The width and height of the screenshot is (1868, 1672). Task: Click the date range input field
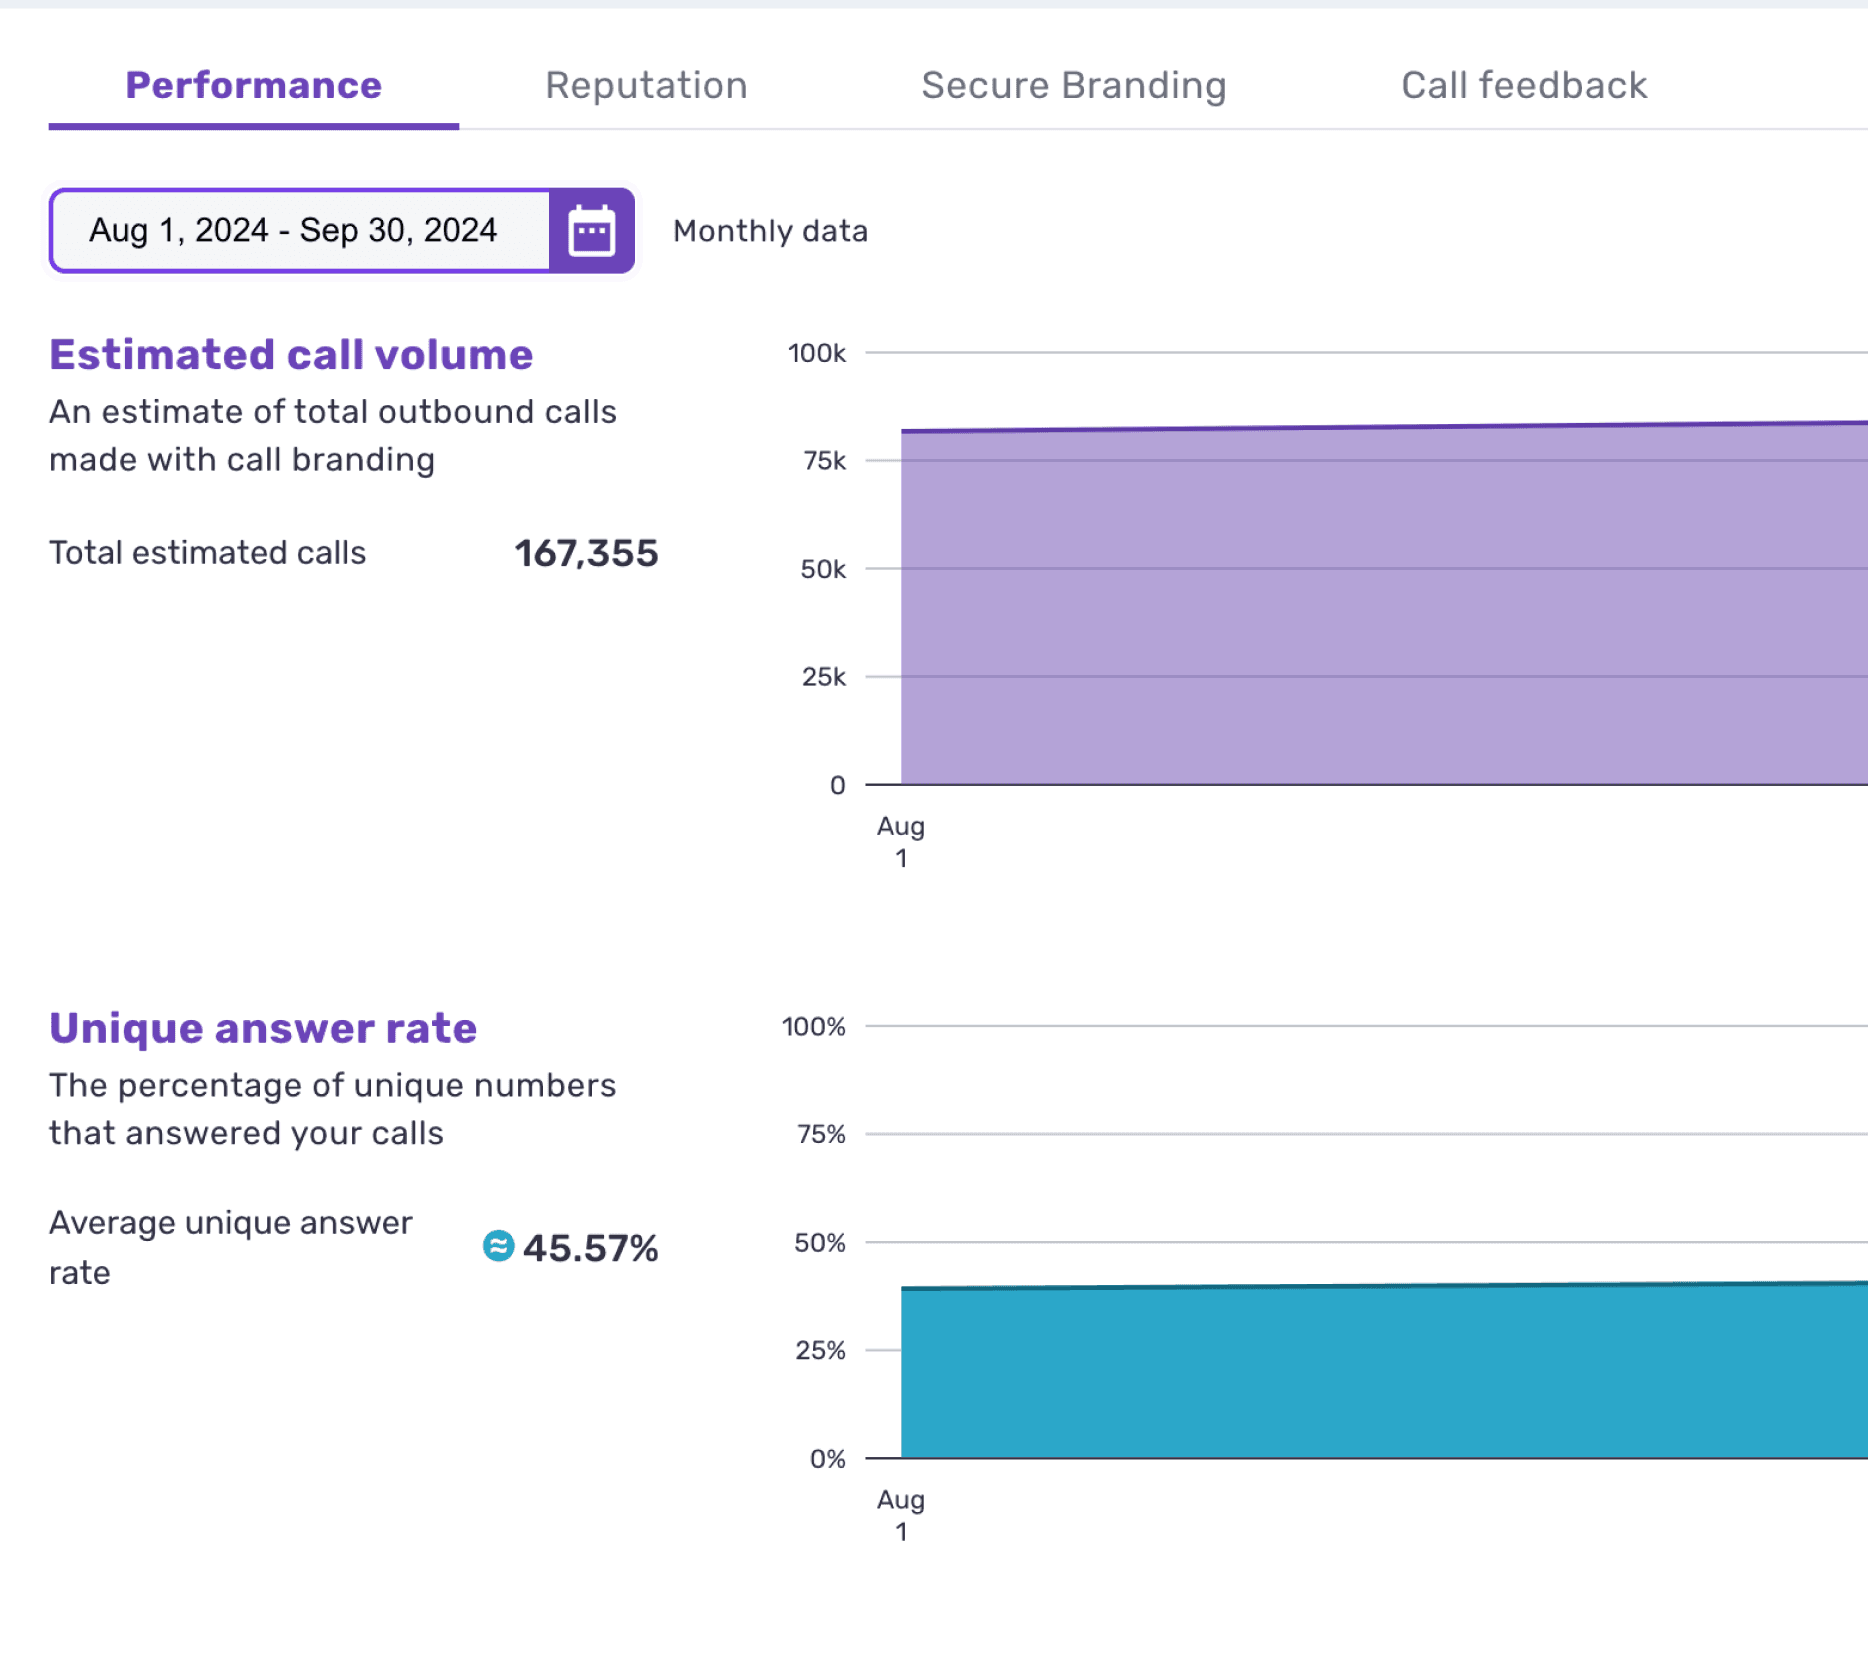coord(300,231)
